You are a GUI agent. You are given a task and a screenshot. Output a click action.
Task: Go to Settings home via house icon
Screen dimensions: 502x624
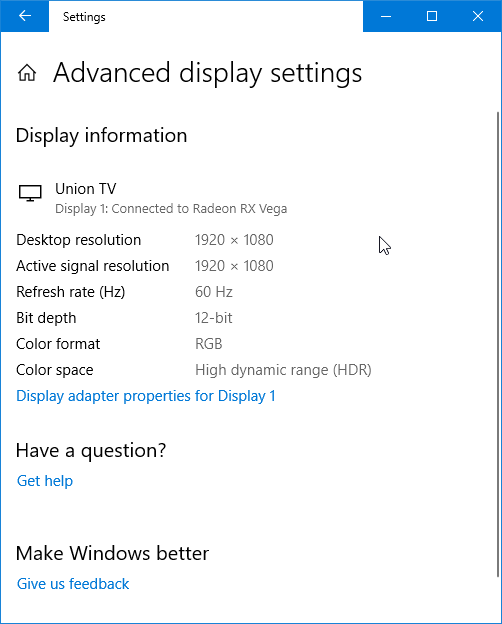[27, 73]
